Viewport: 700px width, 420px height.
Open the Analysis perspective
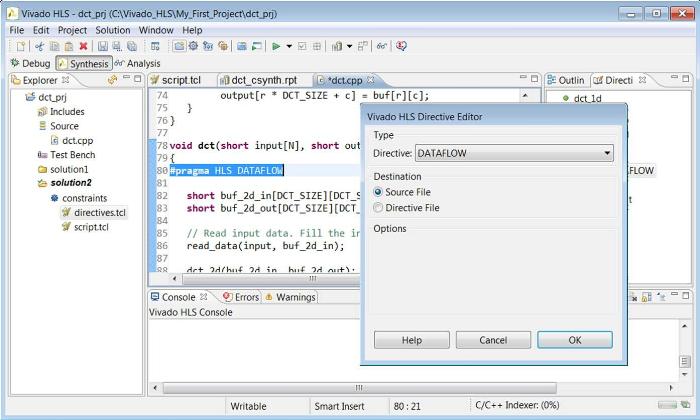[x=137, y=63]
